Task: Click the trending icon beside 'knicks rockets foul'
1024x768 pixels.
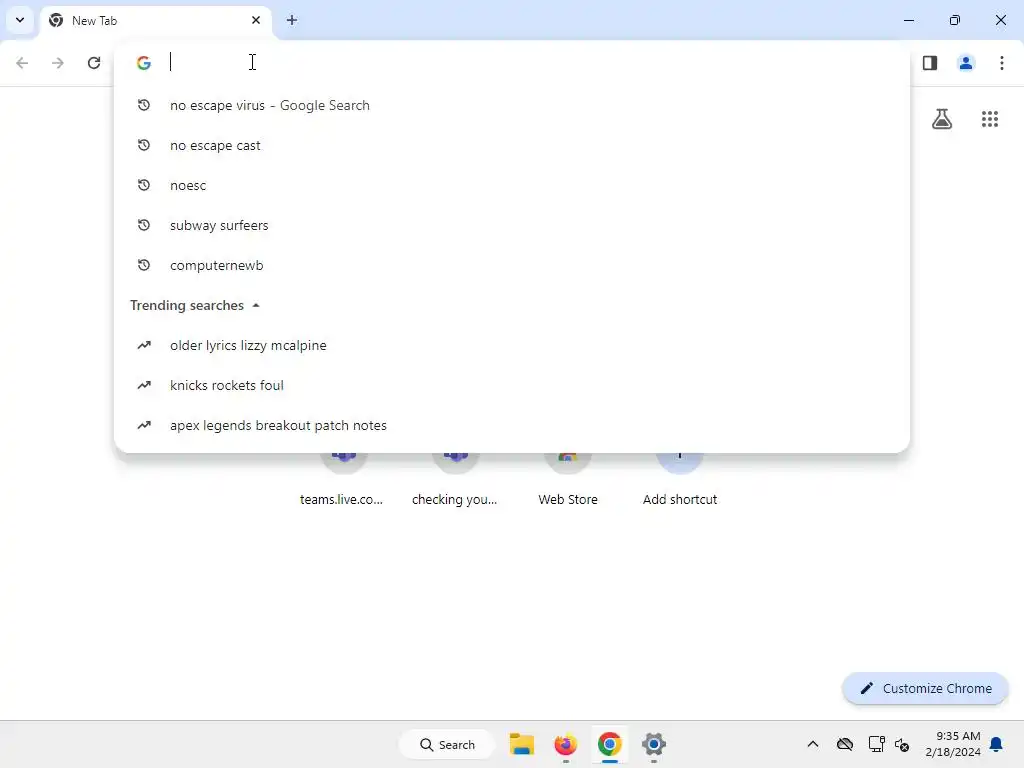Action: (x=144, y=385)
